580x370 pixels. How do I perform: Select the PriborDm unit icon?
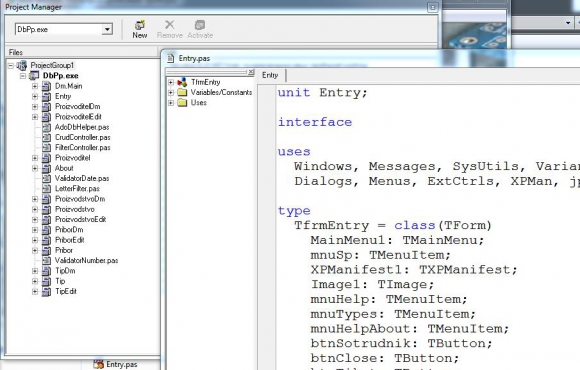46,230
